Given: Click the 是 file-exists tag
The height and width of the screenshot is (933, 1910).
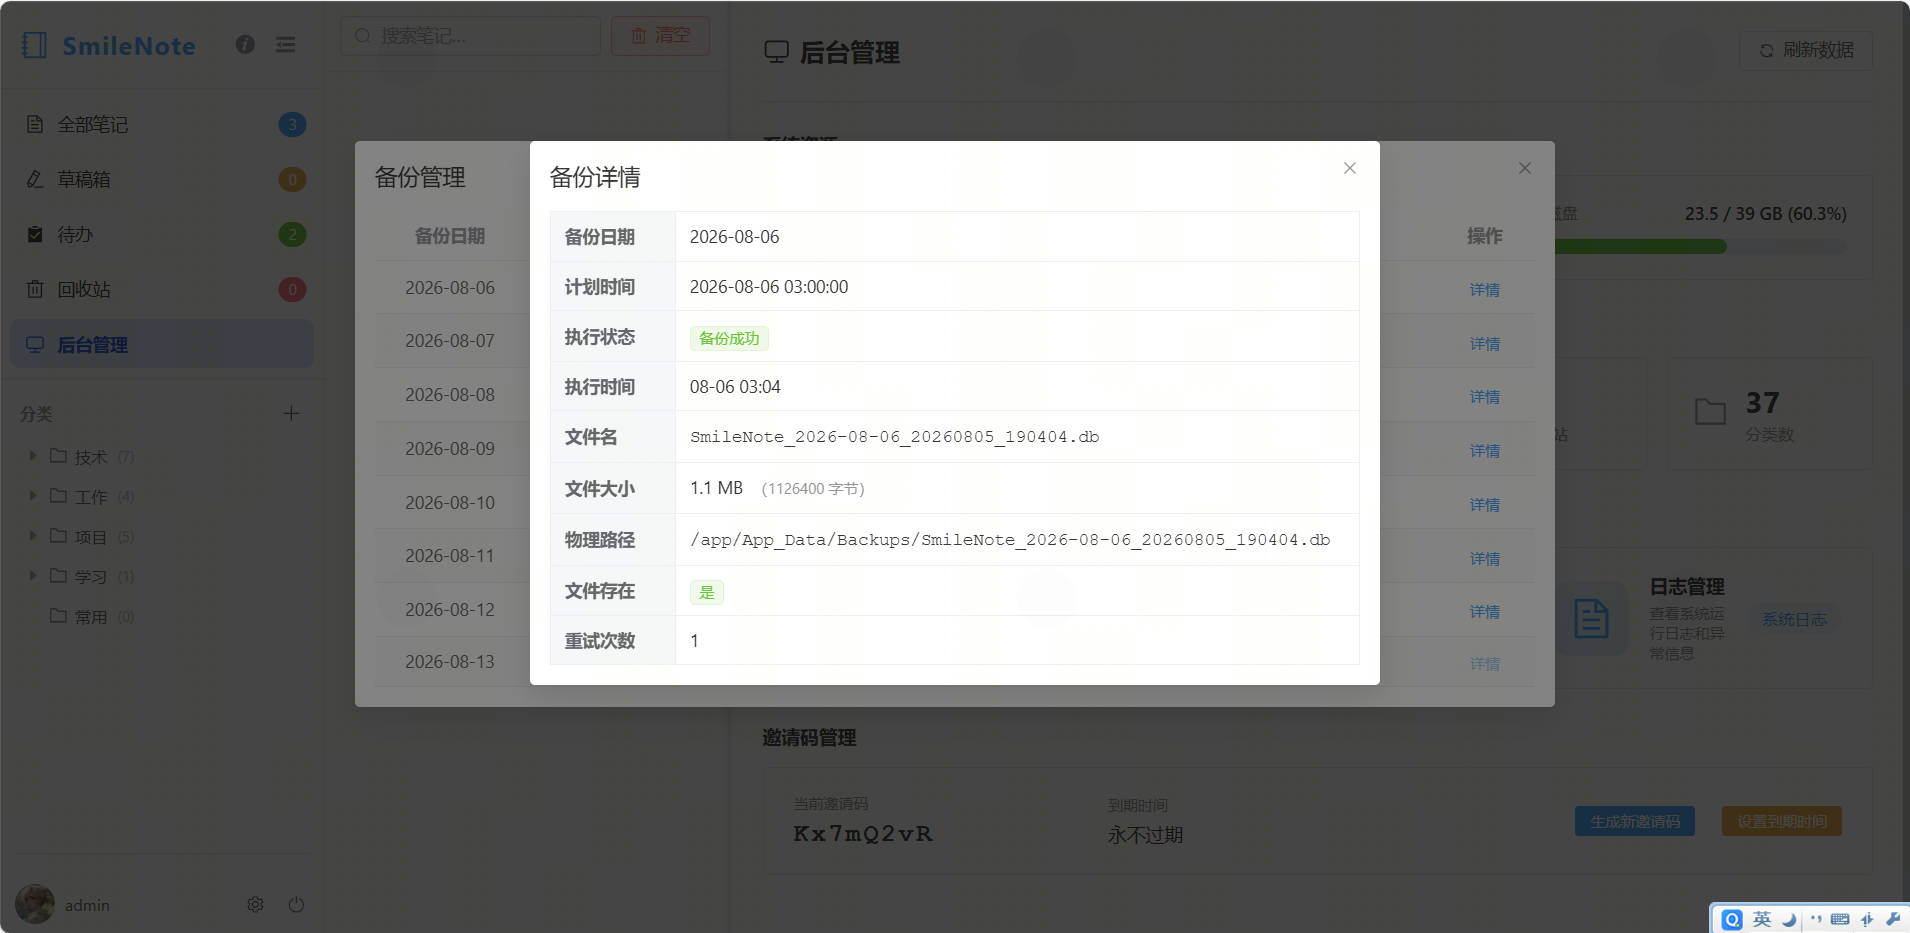Looking at the screenshot, I should click(707, 592).
